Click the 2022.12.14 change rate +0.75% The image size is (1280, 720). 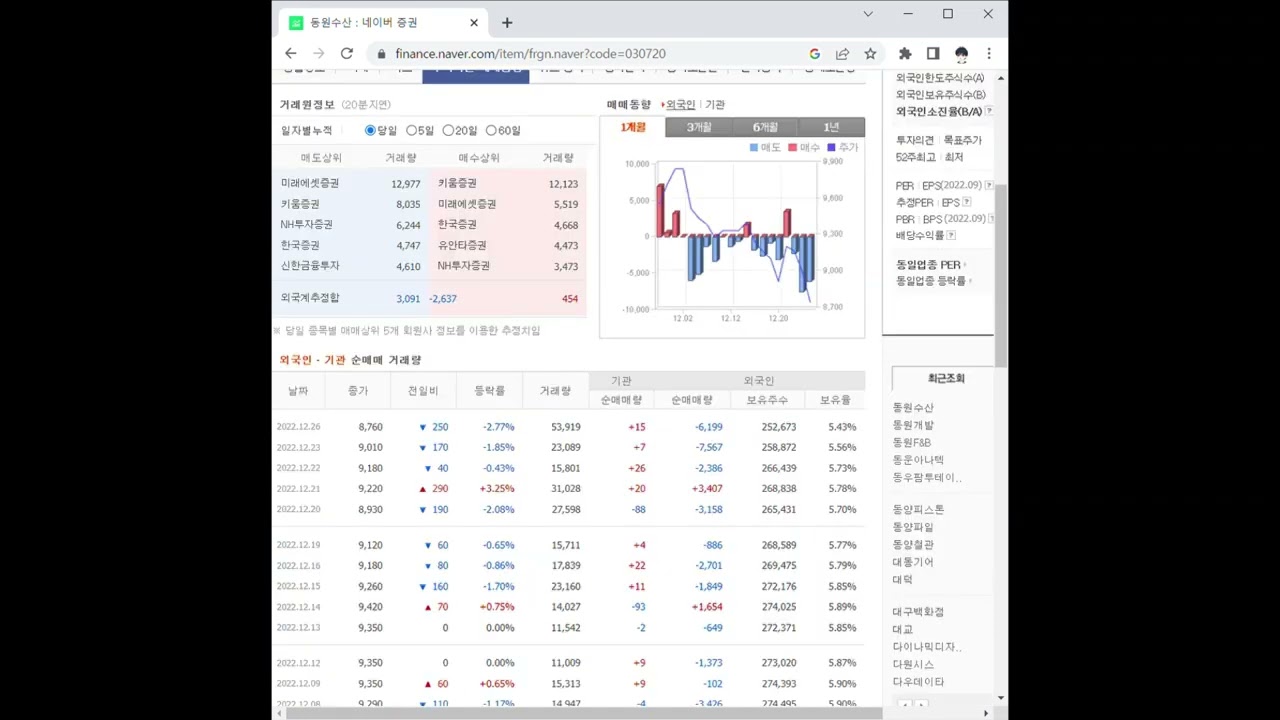(497, 607)
